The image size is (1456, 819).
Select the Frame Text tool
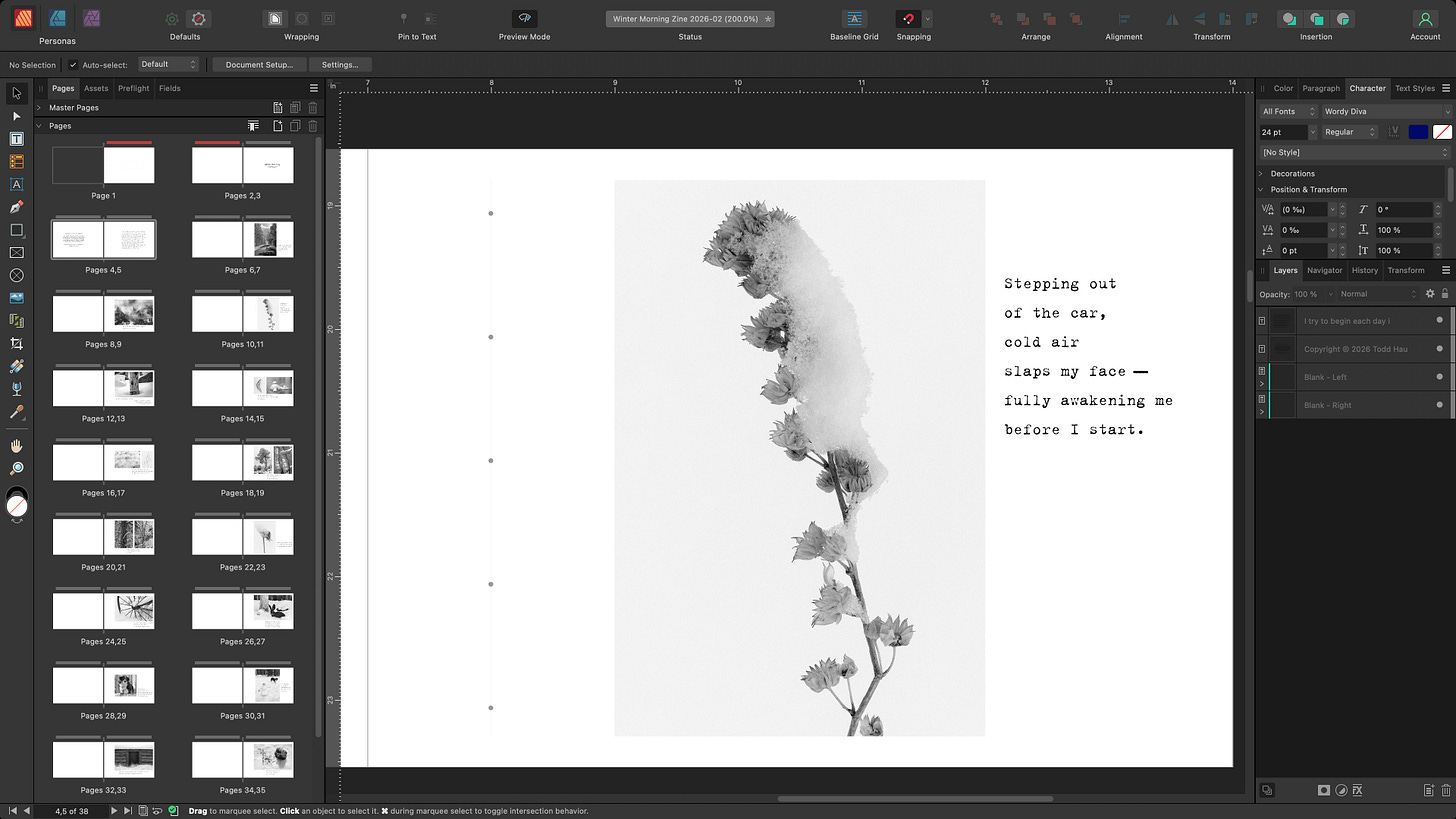[16, 139]
